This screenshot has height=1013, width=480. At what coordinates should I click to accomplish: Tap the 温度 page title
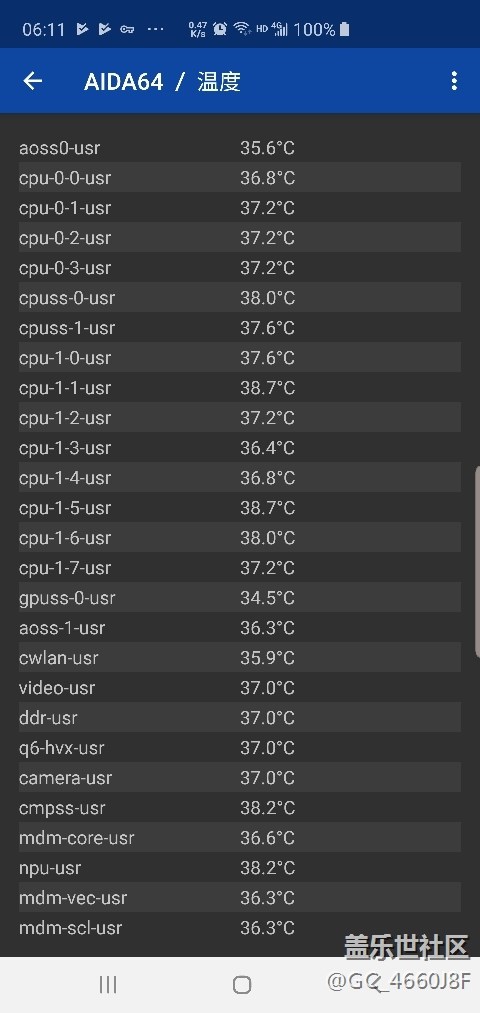point(219,81)
